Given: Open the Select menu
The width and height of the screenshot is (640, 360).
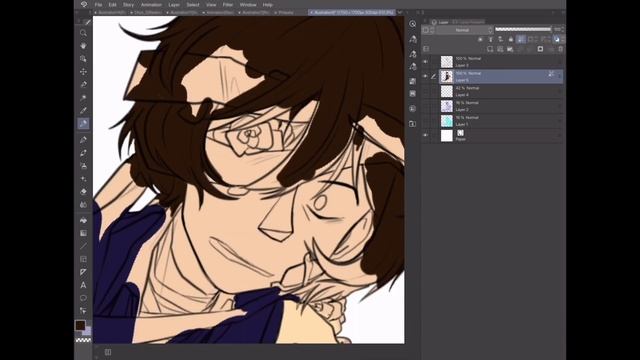Looking at the screenshot, I should 193,5.
